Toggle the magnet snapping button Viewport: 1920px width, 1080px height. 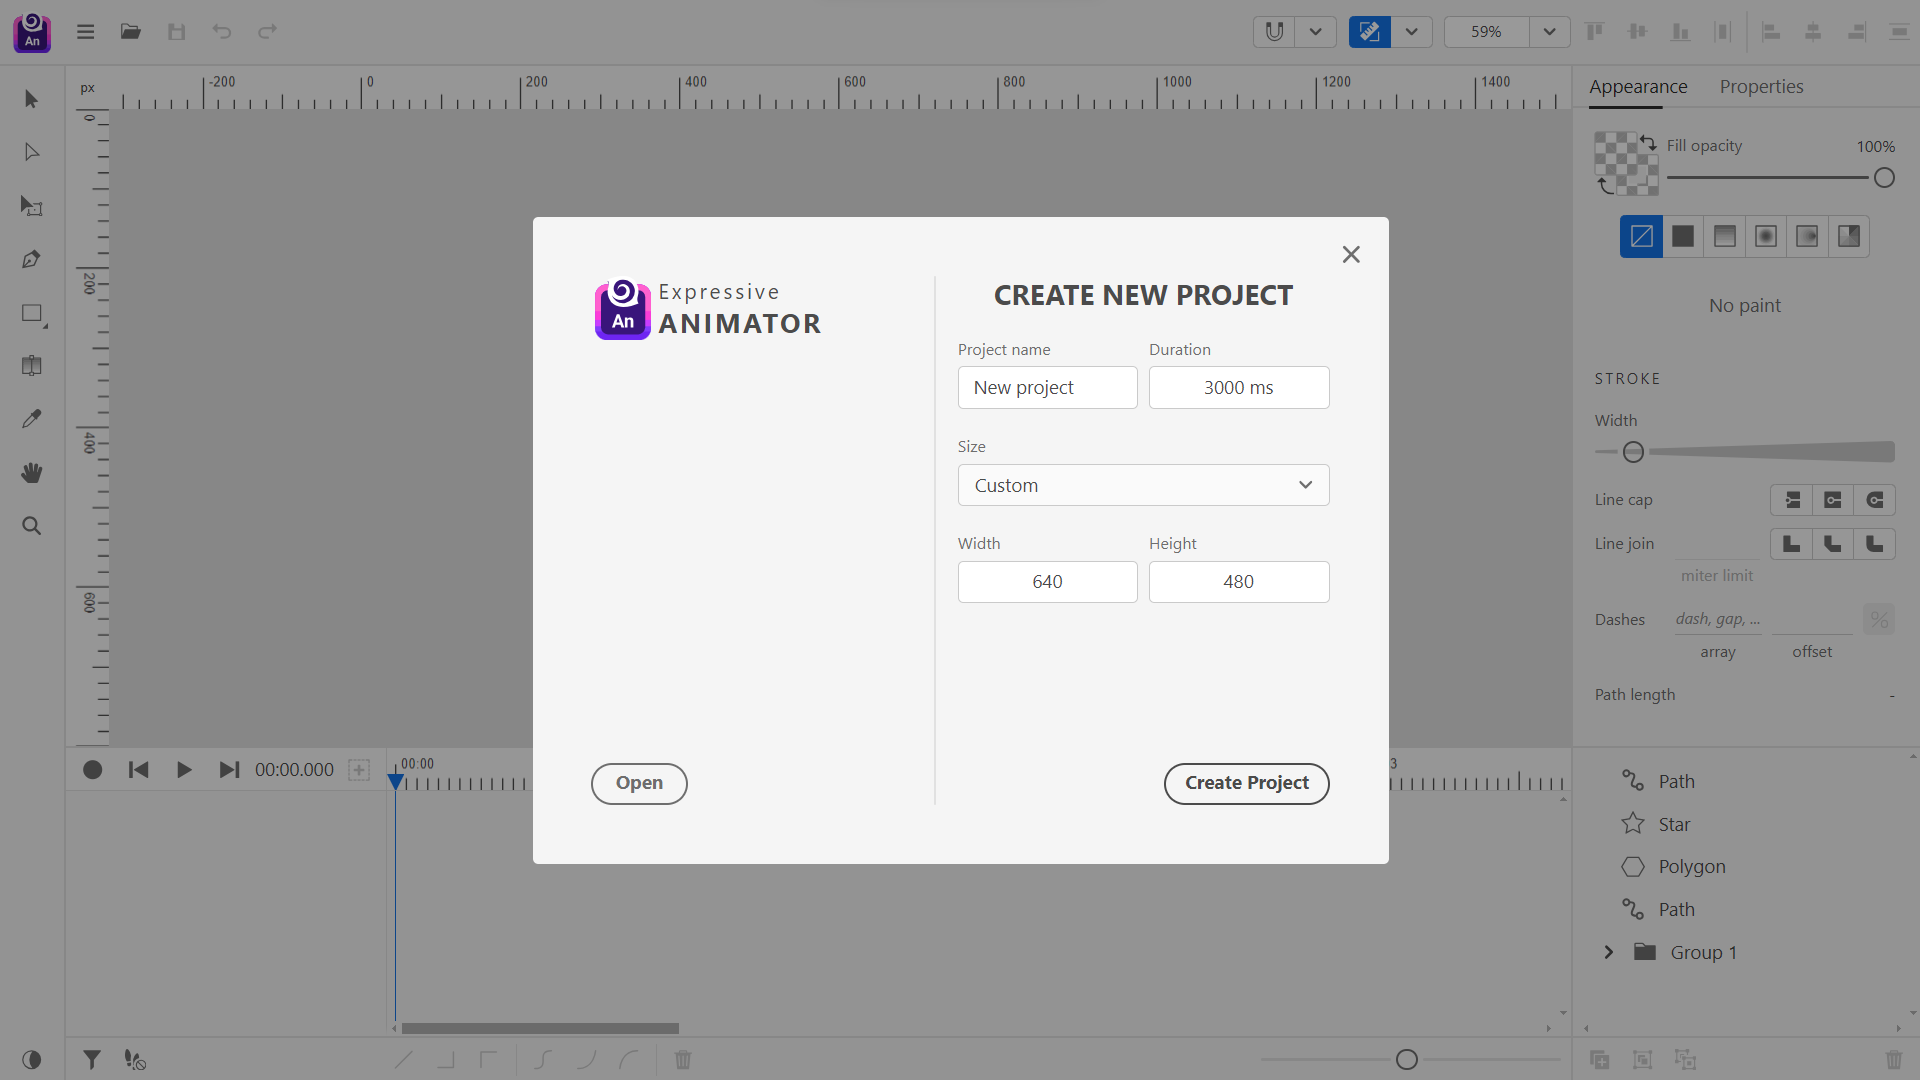coord(1273,32)
